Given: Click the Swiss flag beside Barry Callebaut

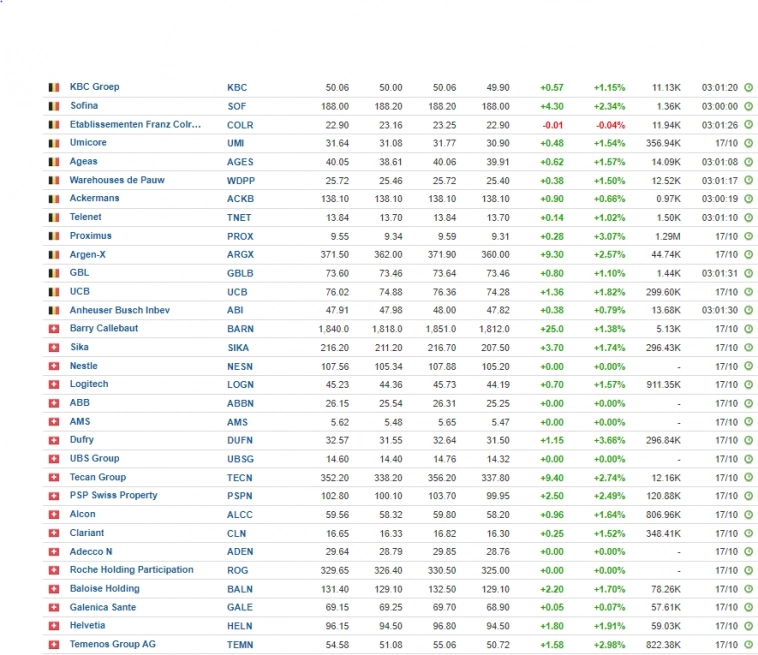Looking at the screenshot, I should point(53,329).
